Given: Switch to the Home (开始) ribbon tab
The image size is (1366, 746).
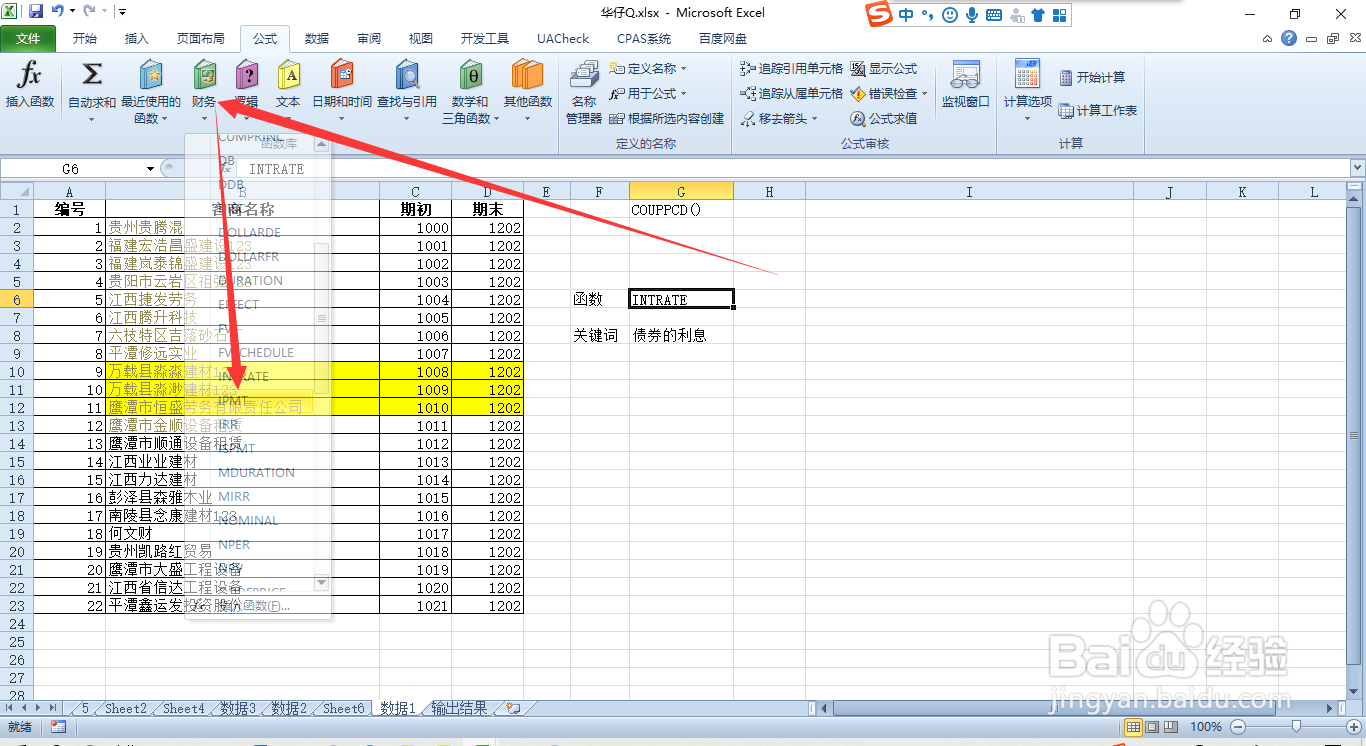Looking at the screenshot, I should pos(84,38).
